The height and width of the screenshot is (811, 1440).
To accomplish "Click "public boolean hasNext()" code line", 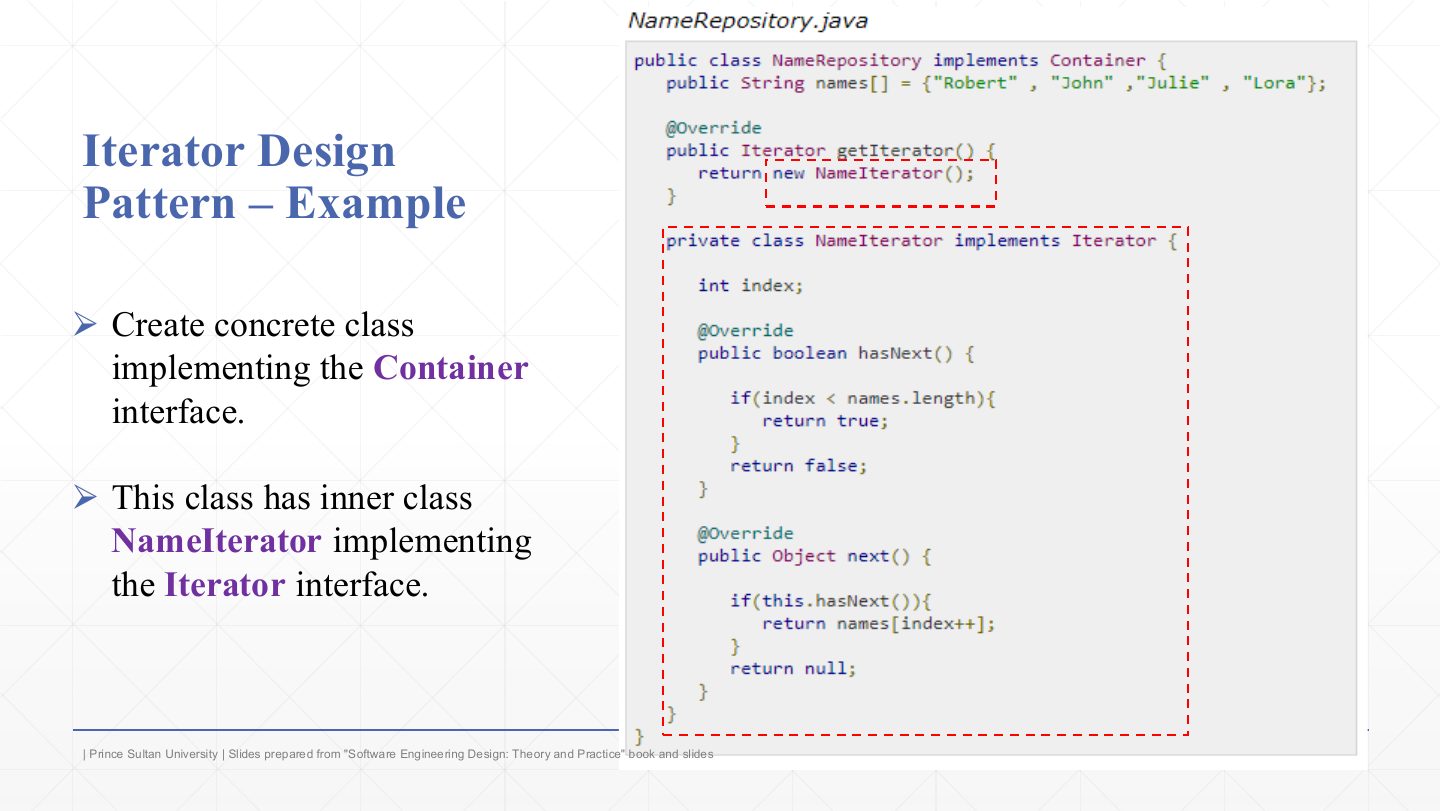I will (836, 354).
